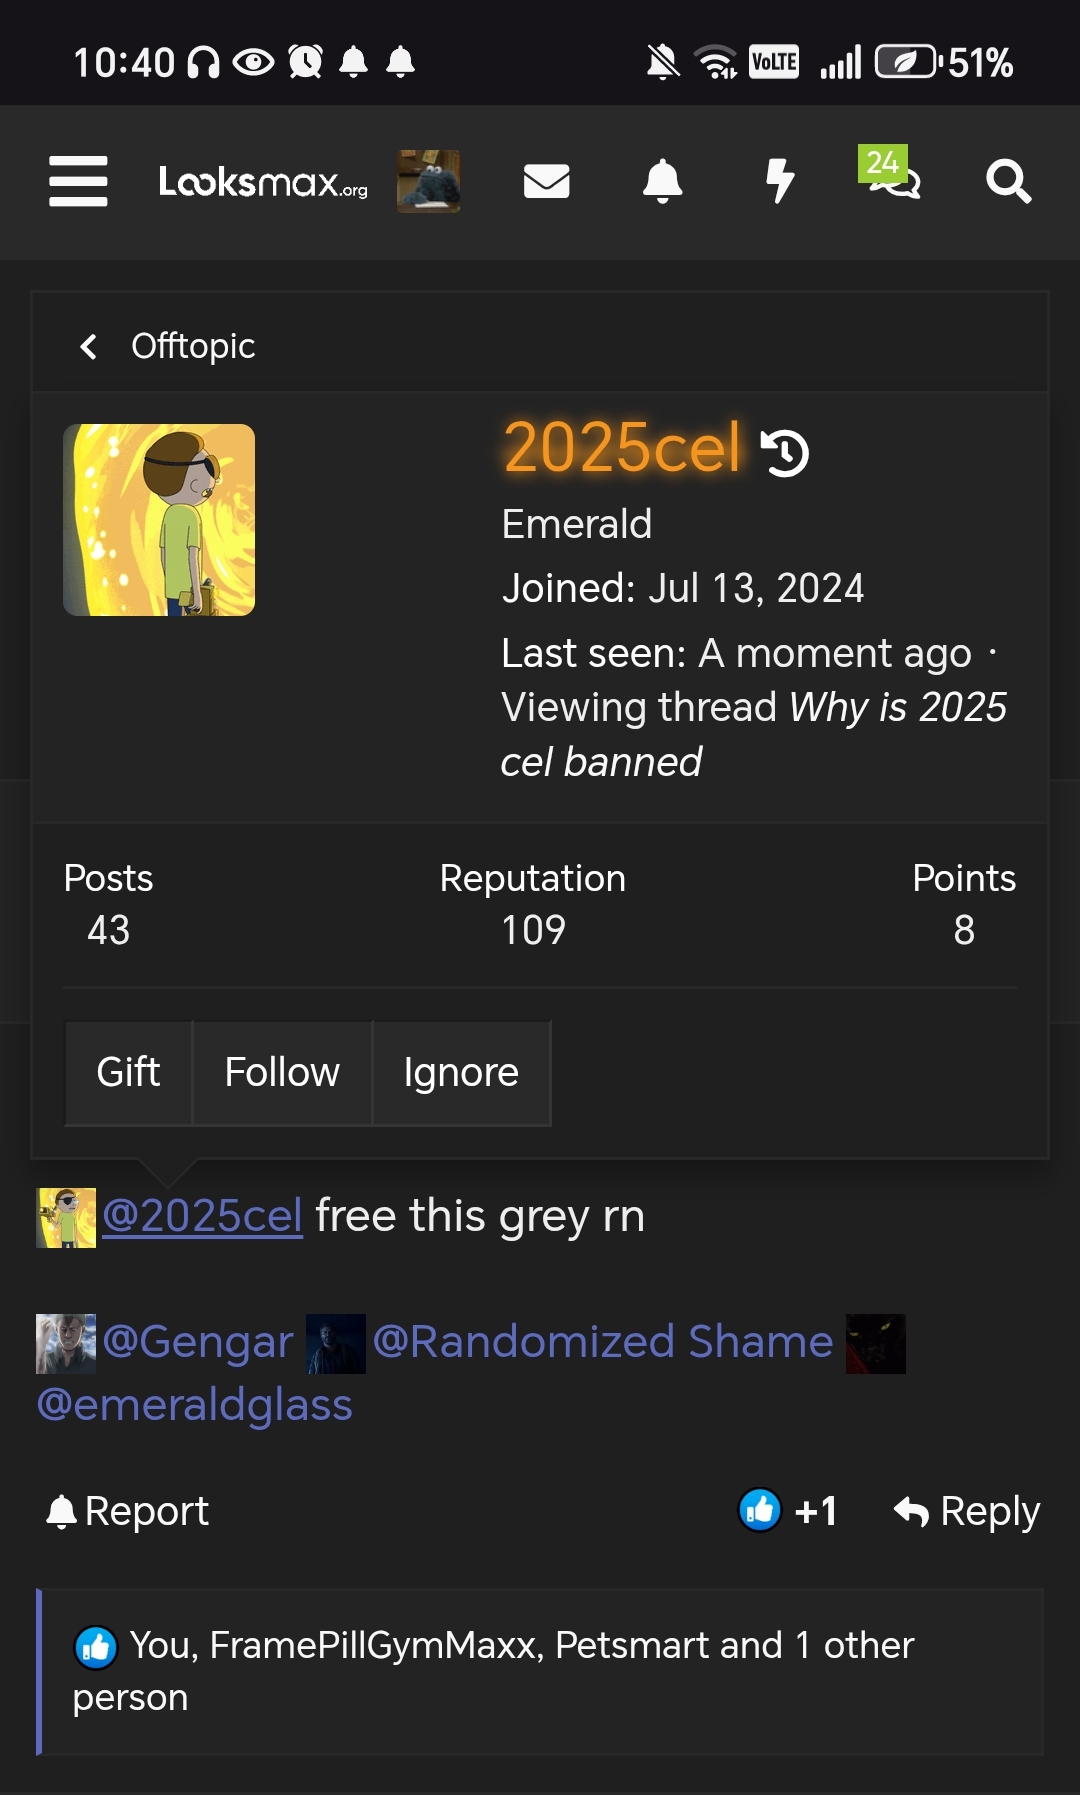
Task: Go back via the Offtopic chevron
Action: tap(168, 346)
